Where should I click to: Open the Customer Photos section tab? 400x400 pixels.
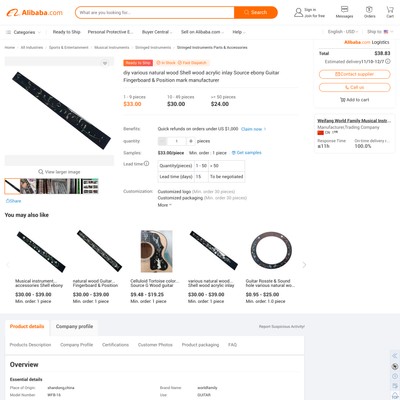[x=155, y=345]
